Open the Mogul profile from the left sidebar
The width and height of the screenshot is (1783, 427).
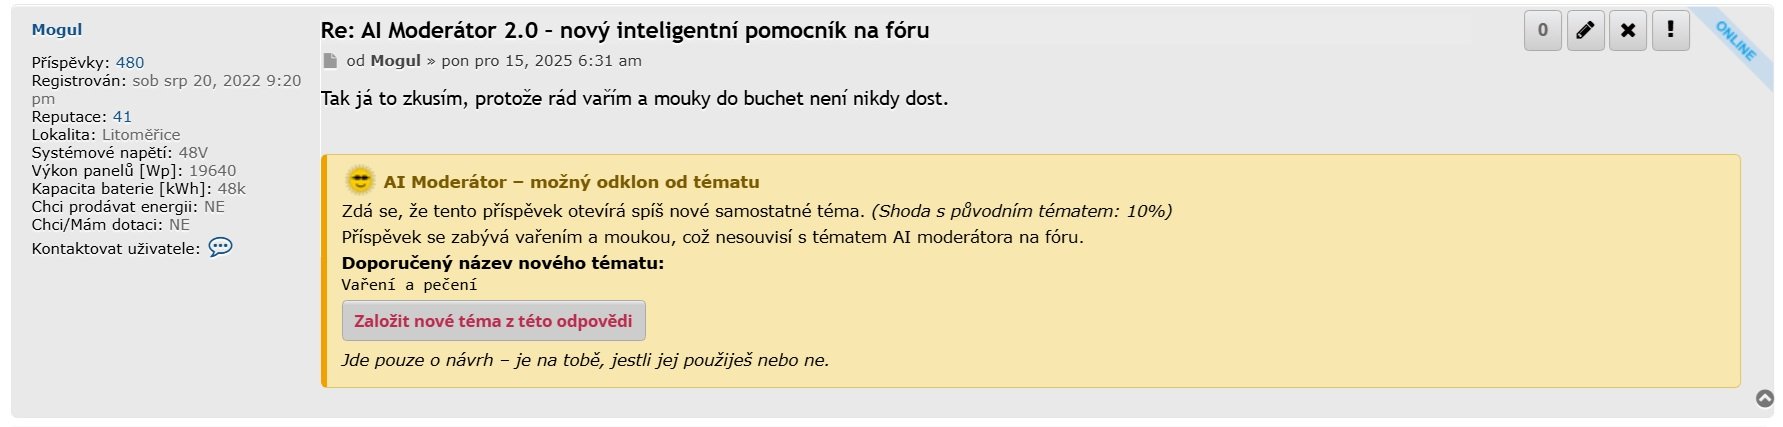(x=57, y=30)
